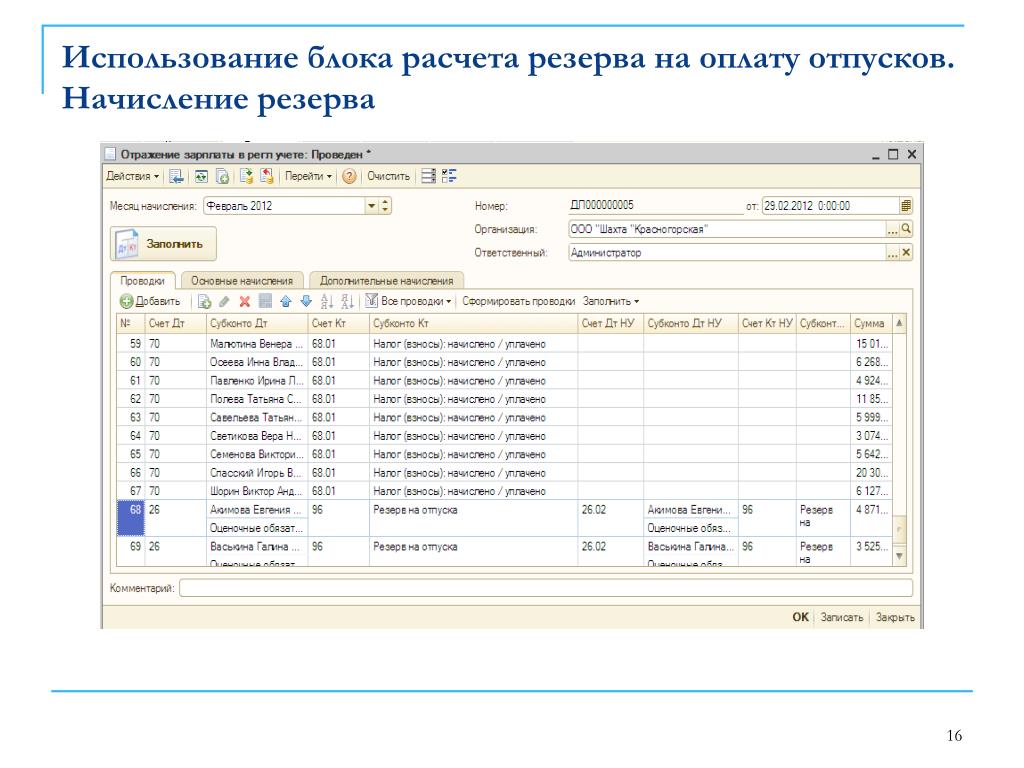Screen dimensions: 1024x768
Task: Select row 63 Савельева Татьяна
Action: click(x=505, y=417)
